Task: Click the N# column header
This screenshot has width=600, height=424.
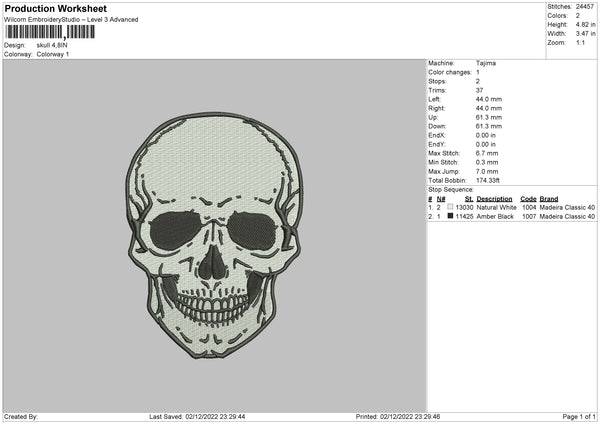Action: [441, 198]
